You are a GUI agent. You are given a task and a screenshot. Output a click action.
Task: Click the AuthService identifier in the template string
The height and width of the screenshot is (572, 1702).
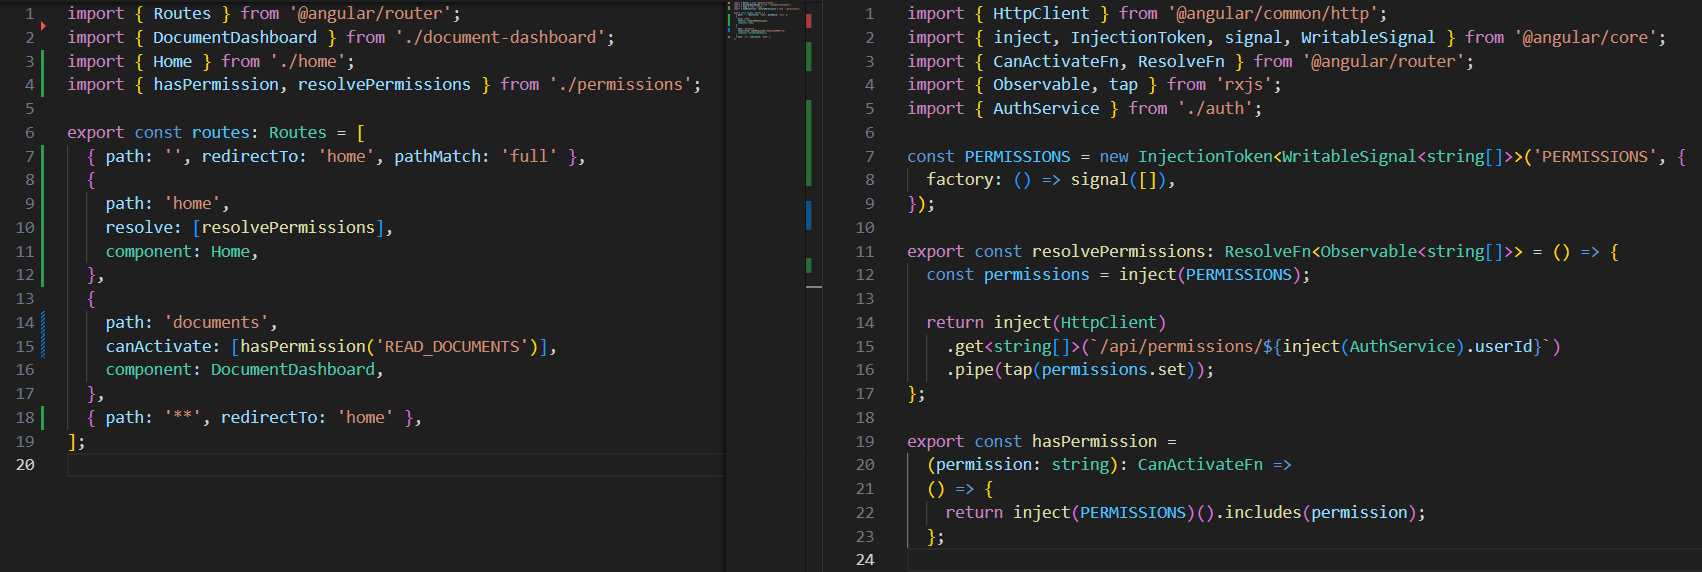tap(1402, 347)
